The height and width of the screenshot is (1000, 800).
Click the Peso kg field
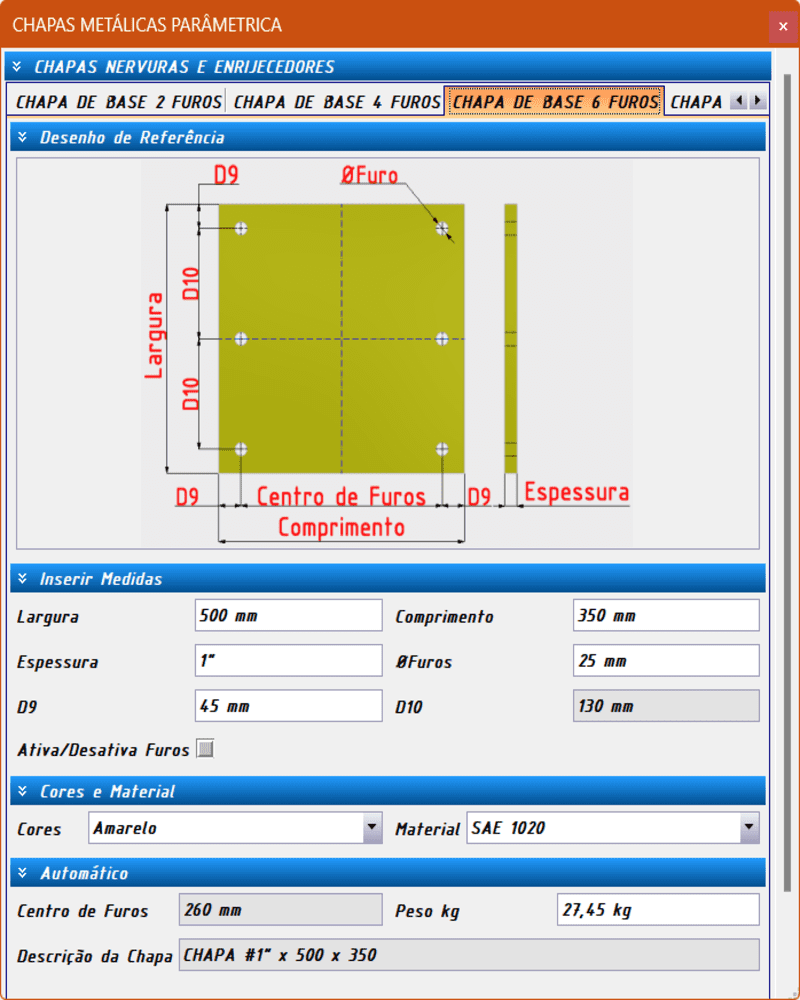(658, 910)
